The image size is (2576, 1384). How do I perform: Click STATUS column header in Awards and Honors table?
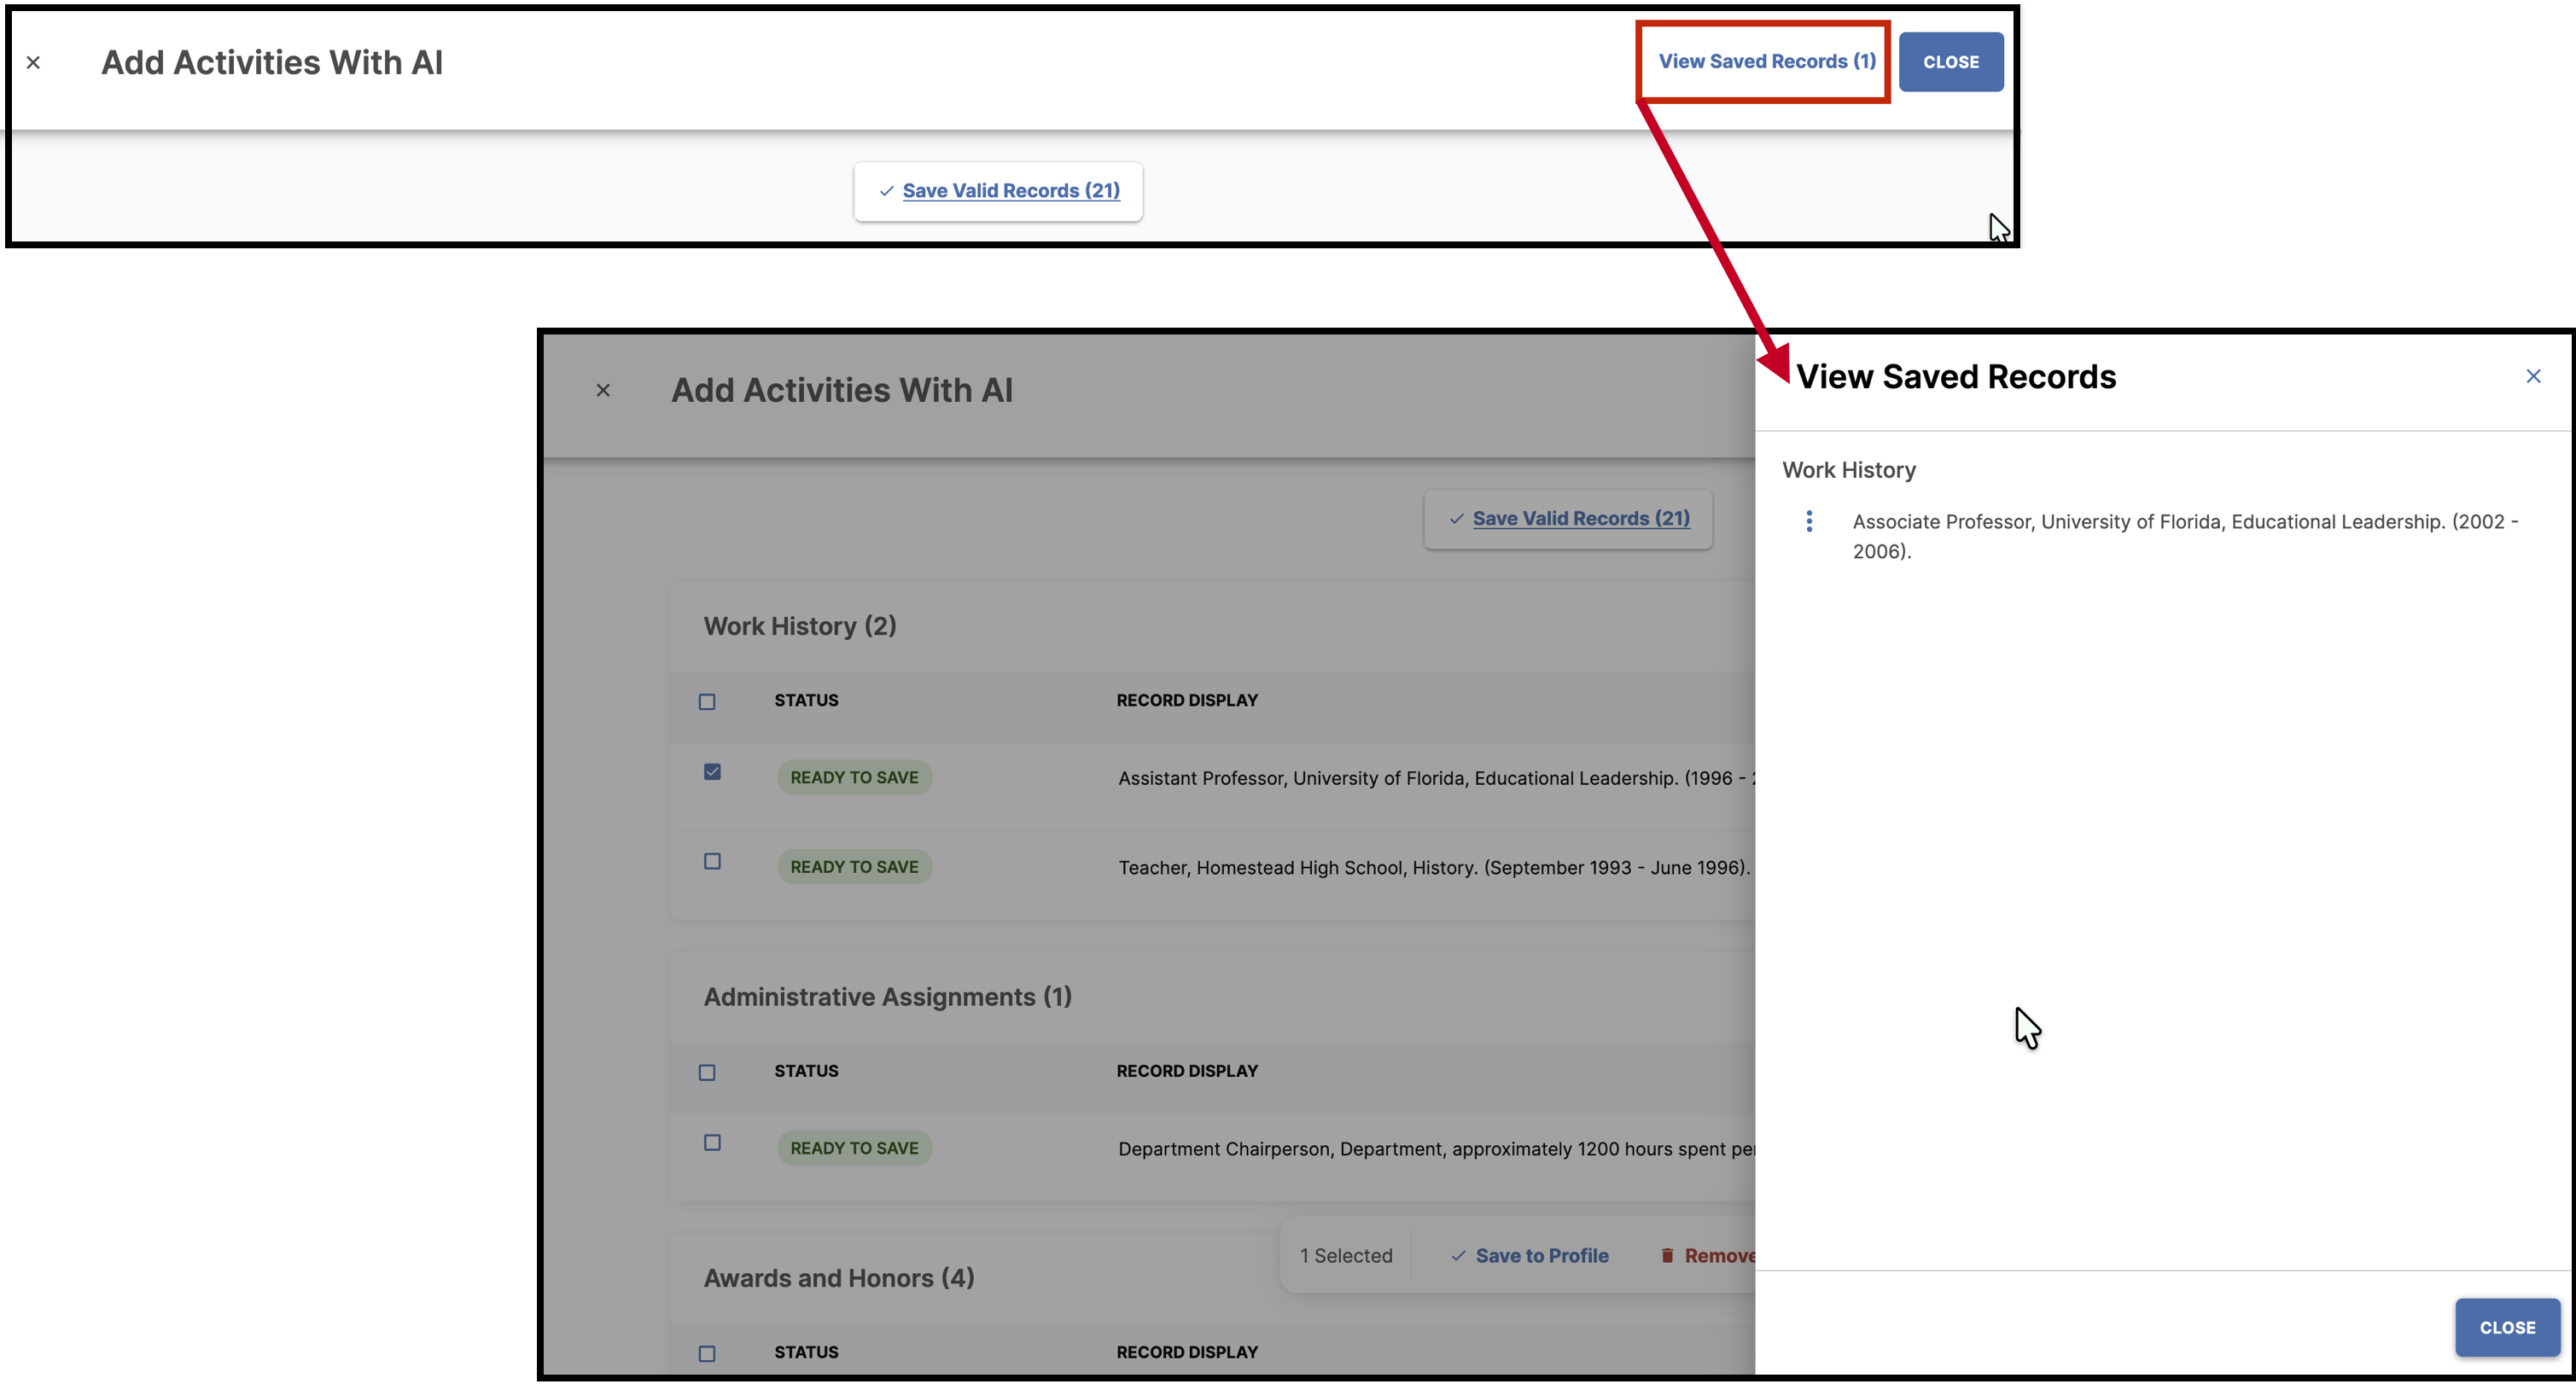(x=806, y=1351)
